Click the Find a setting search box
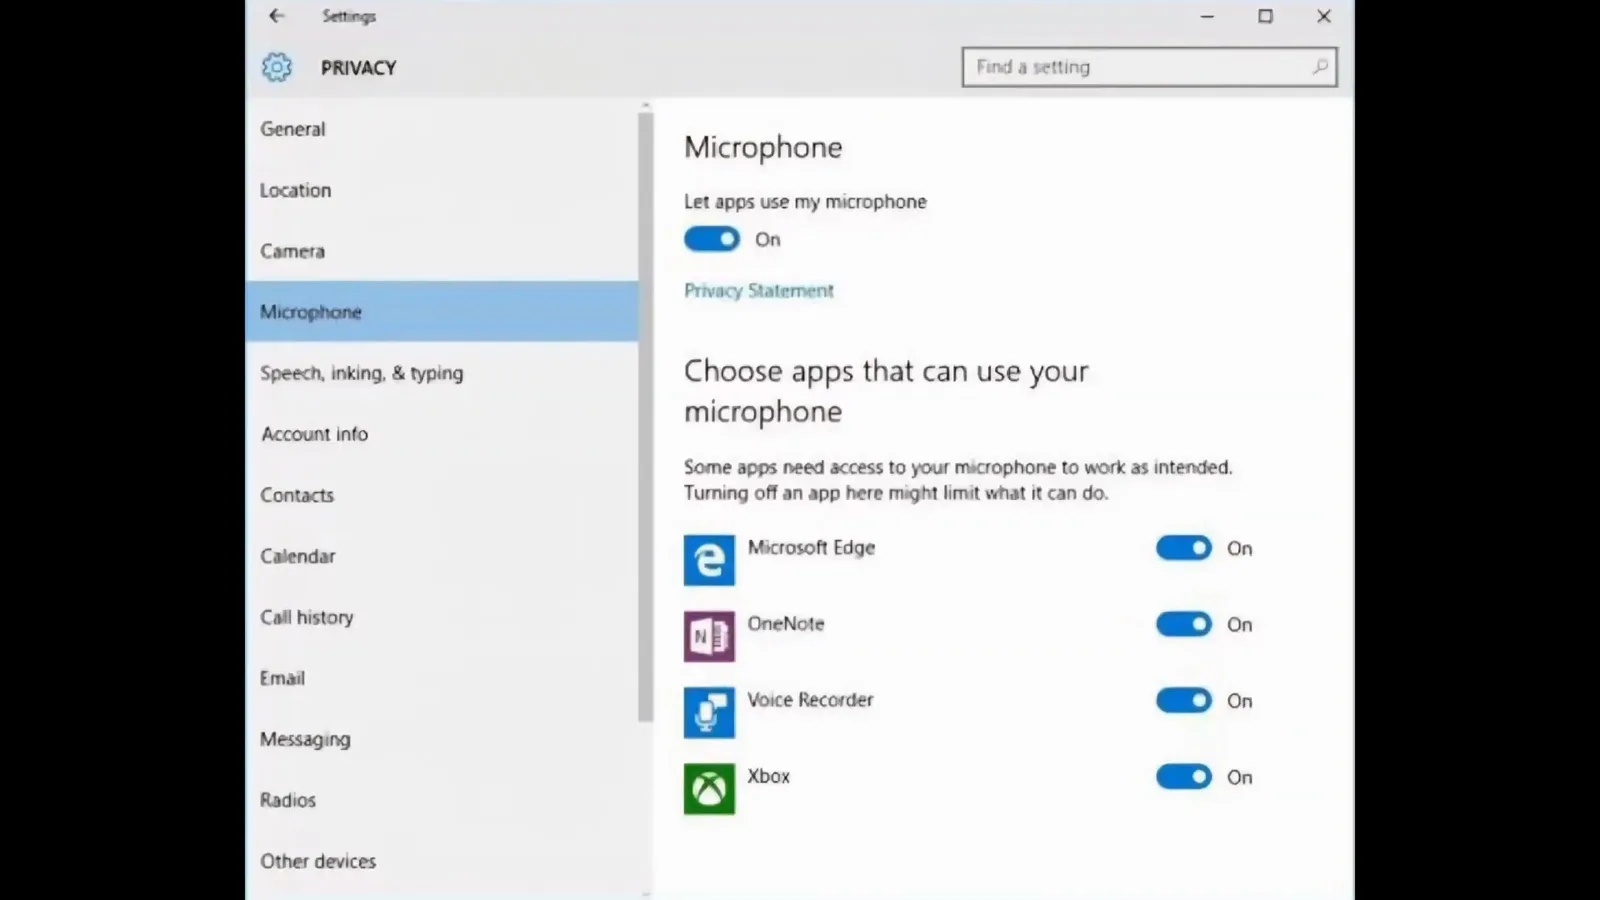Screen dimensions: 1600x900 (1149, 67)
